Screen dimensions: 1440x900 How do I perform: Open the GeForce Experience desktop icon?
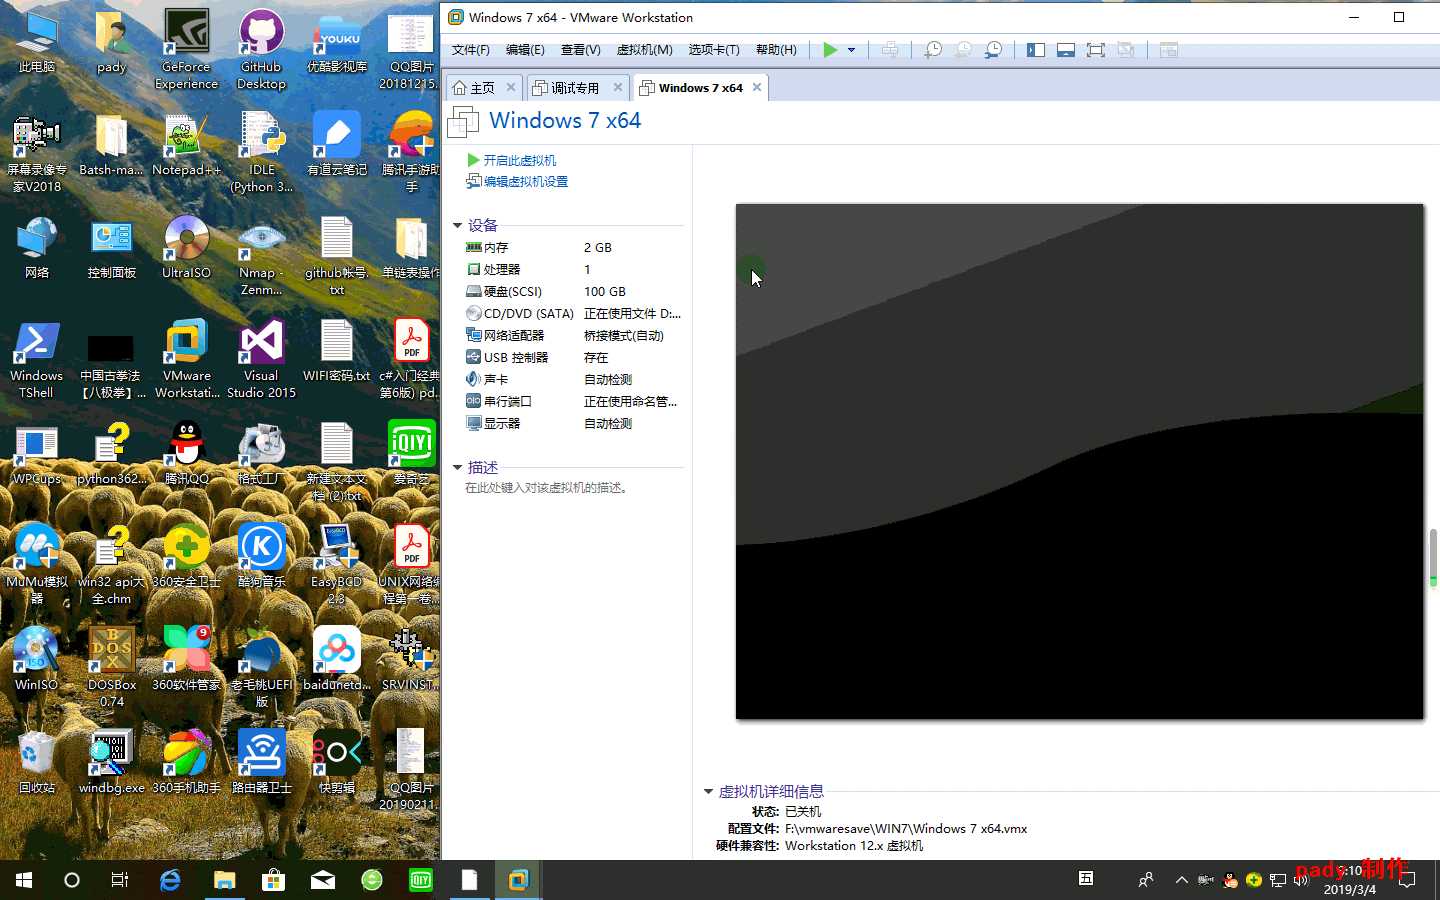(x=186, y=50)
